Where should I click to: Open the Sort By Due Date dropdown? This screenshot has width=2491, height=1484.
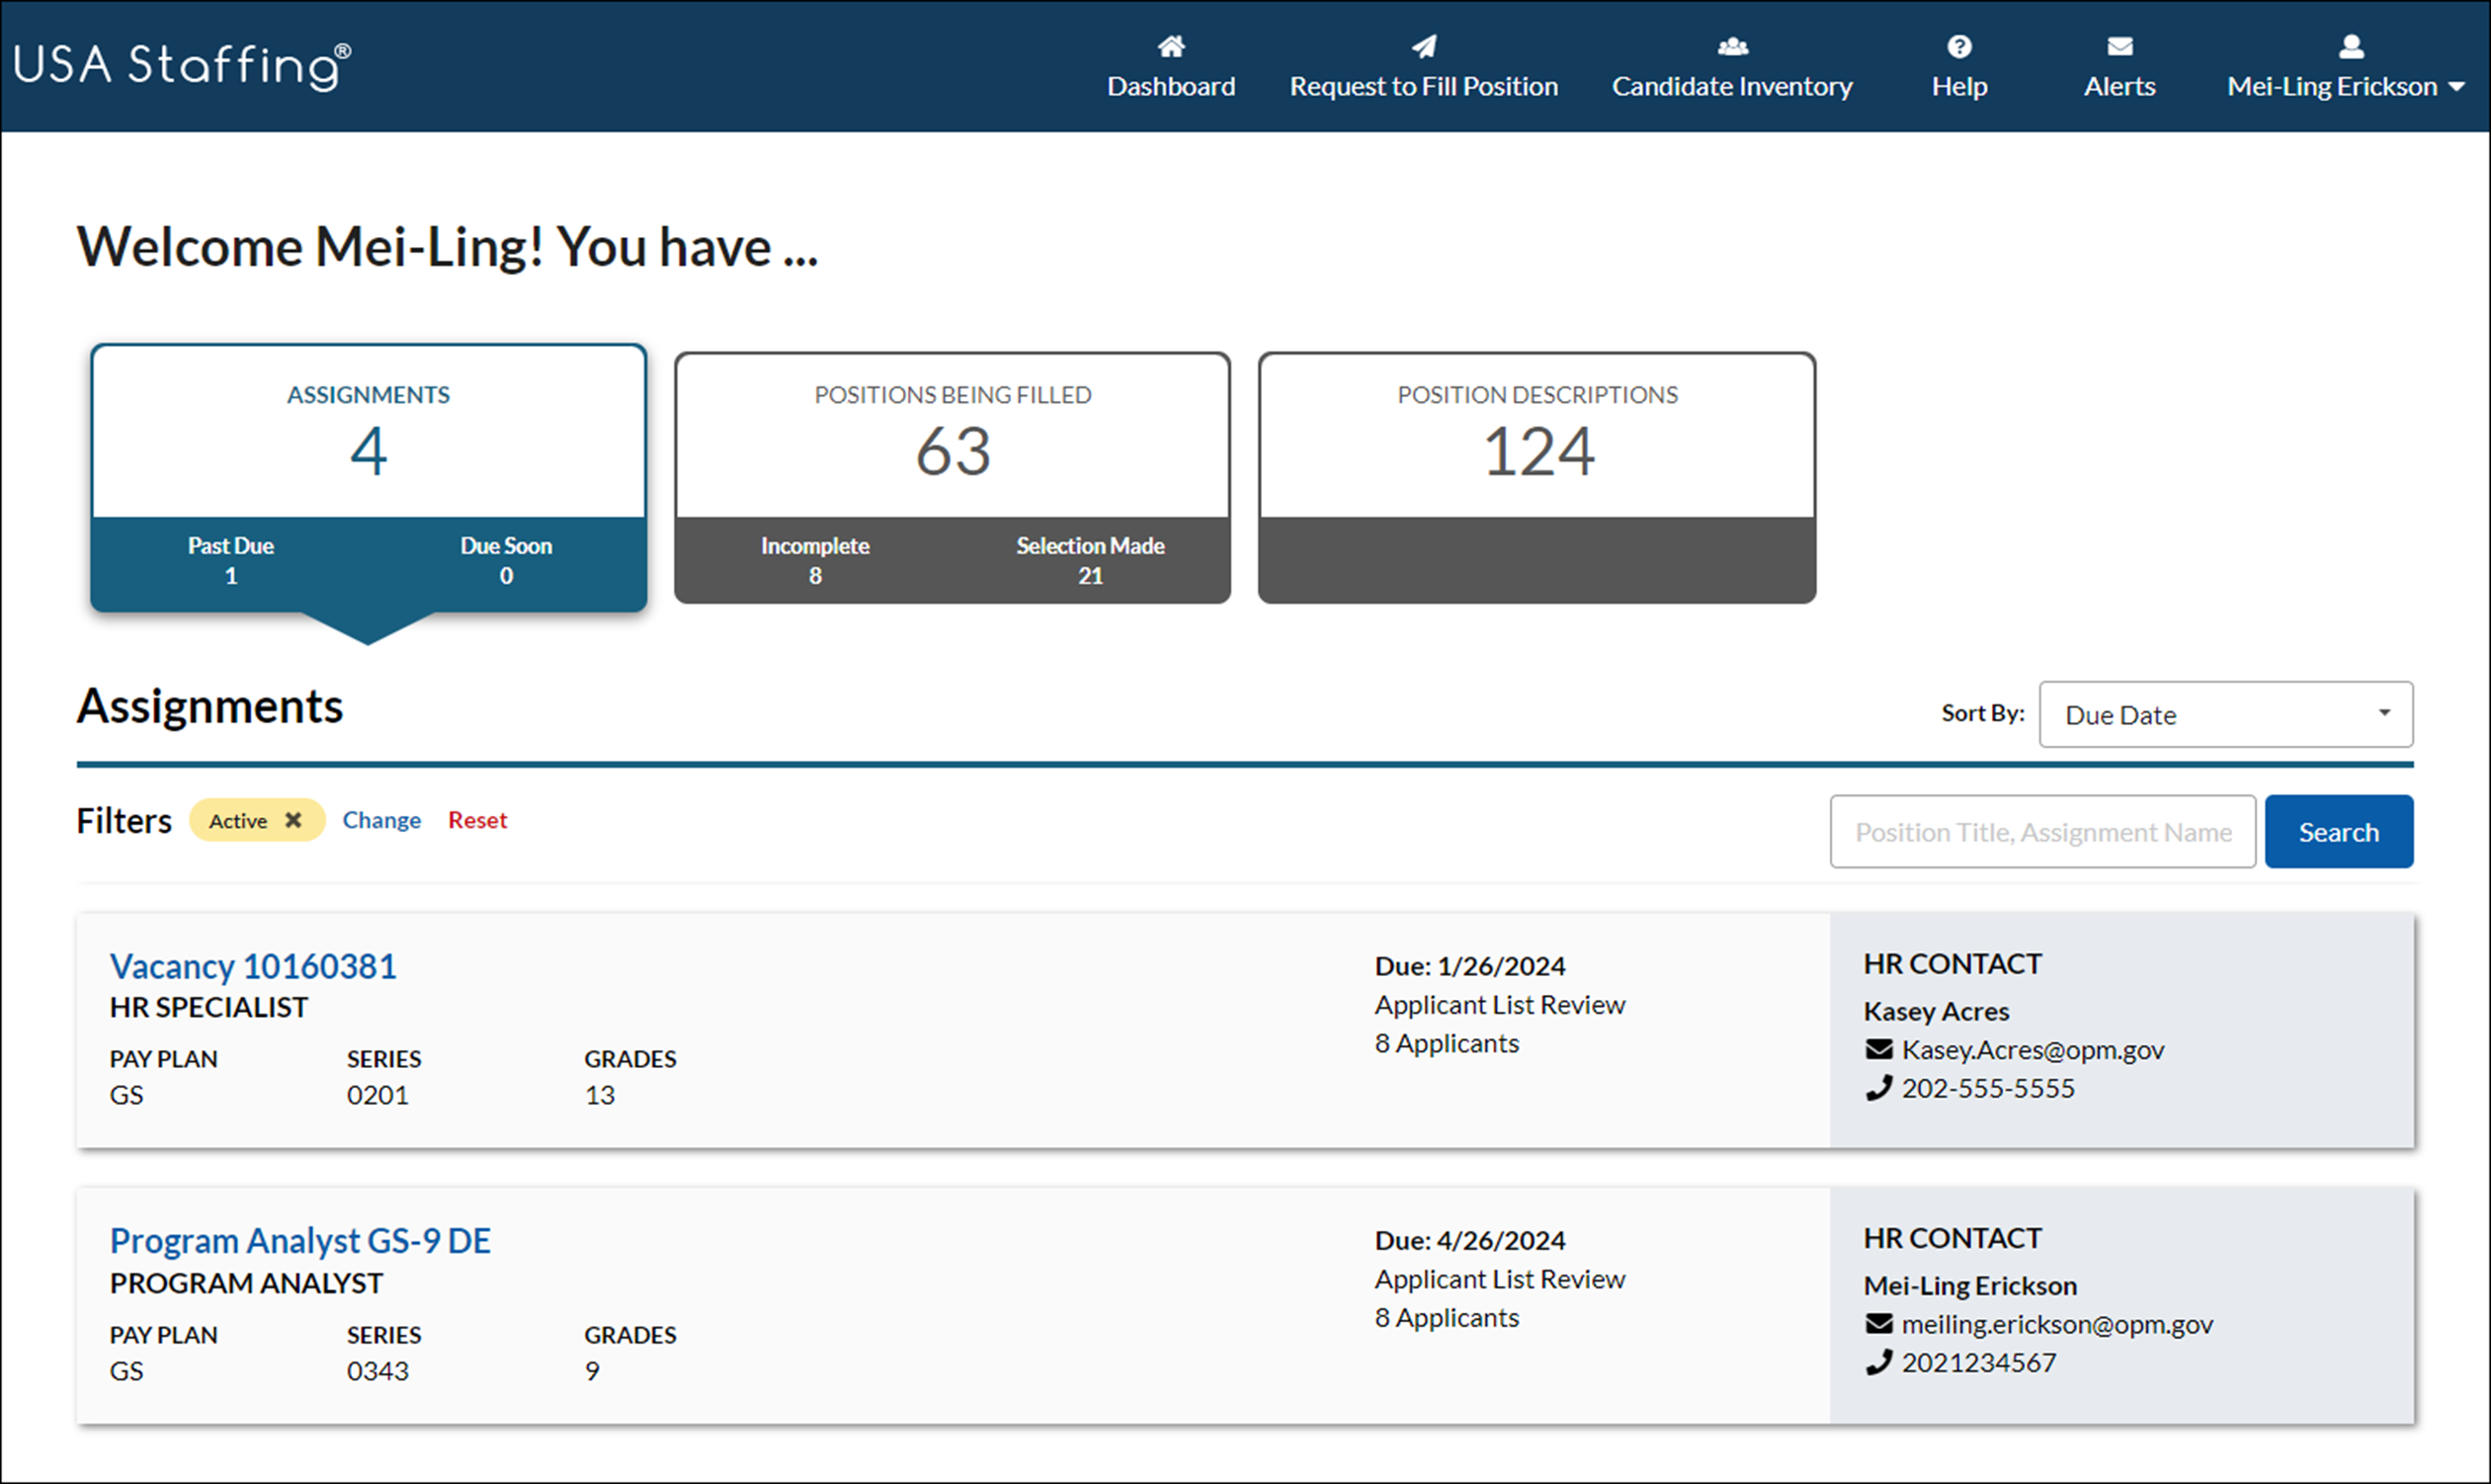click(2226, 714)
